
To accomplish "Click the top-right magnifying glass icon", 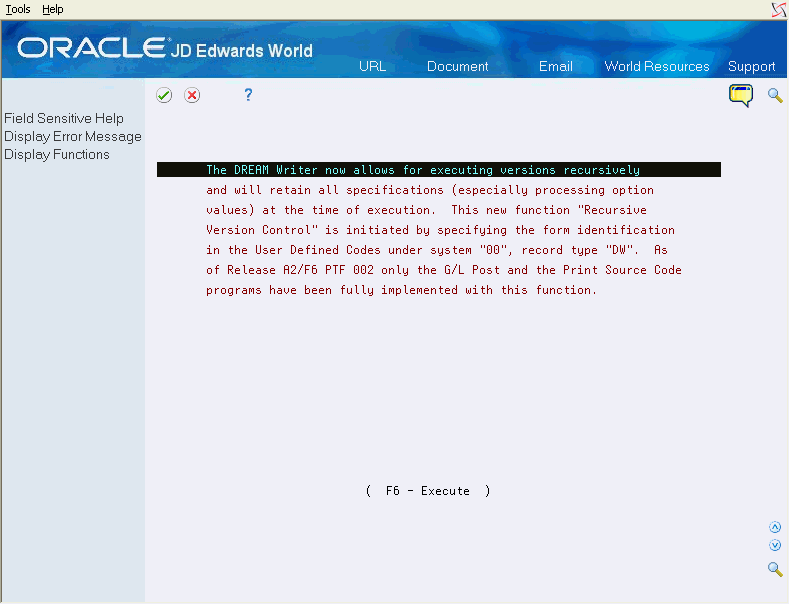I will click(x=775, y=95).
